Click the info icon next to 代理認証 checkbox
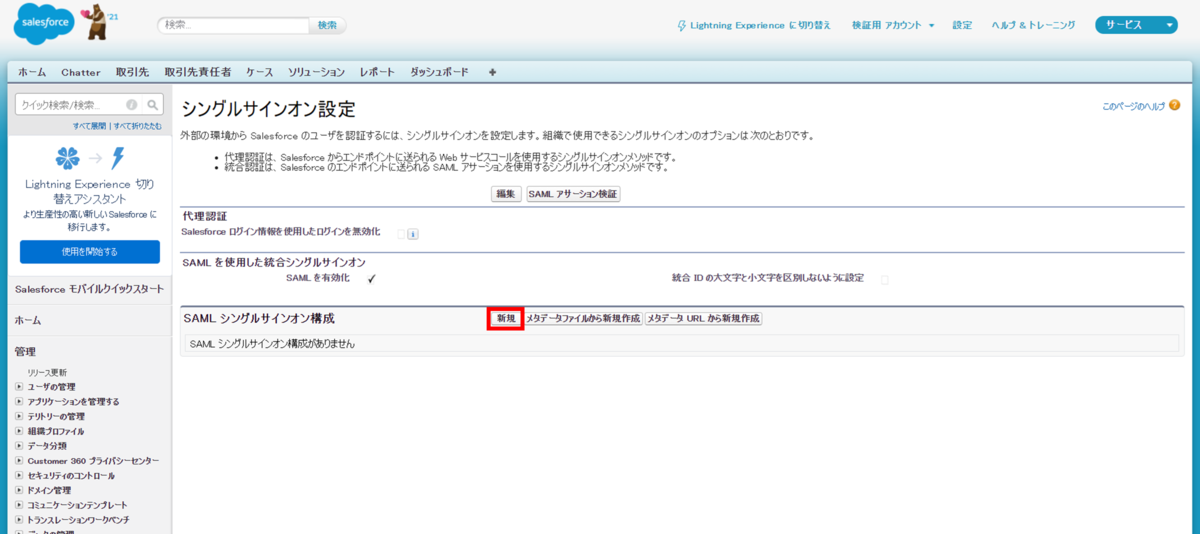The image size is (1200, 534). point(413,234)
